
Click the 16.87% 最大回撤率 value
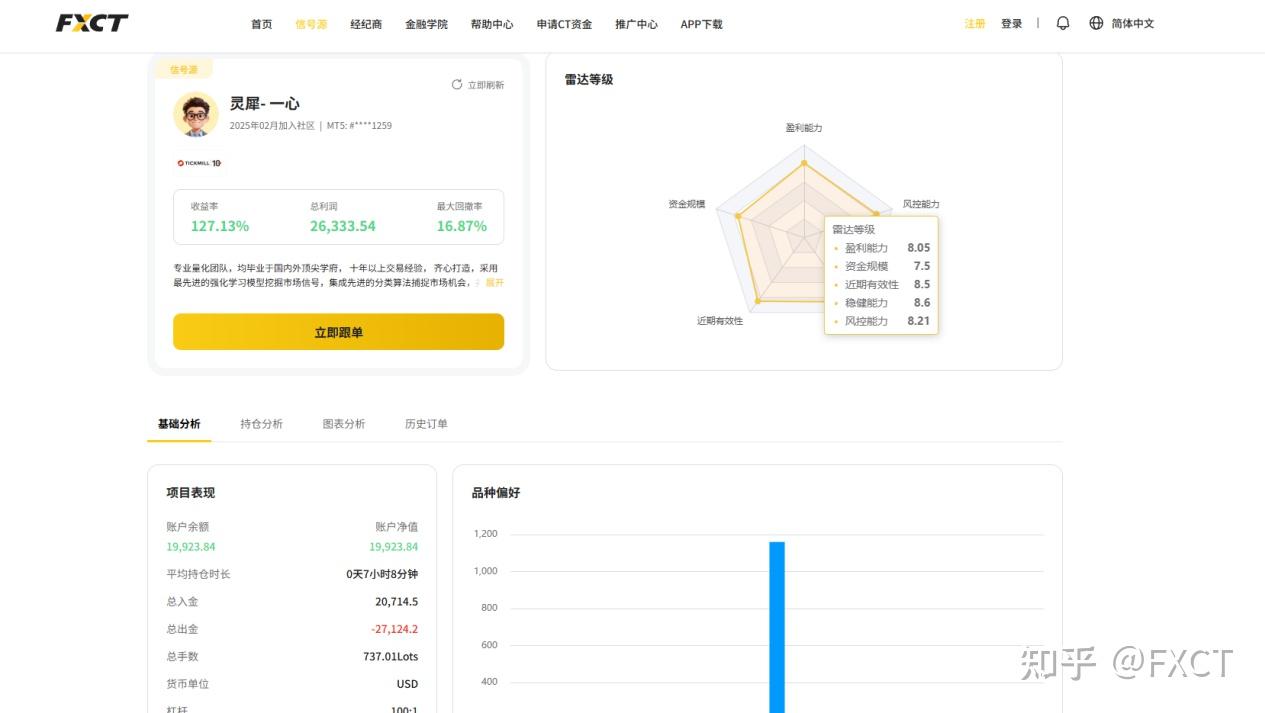tap(461, 226)
